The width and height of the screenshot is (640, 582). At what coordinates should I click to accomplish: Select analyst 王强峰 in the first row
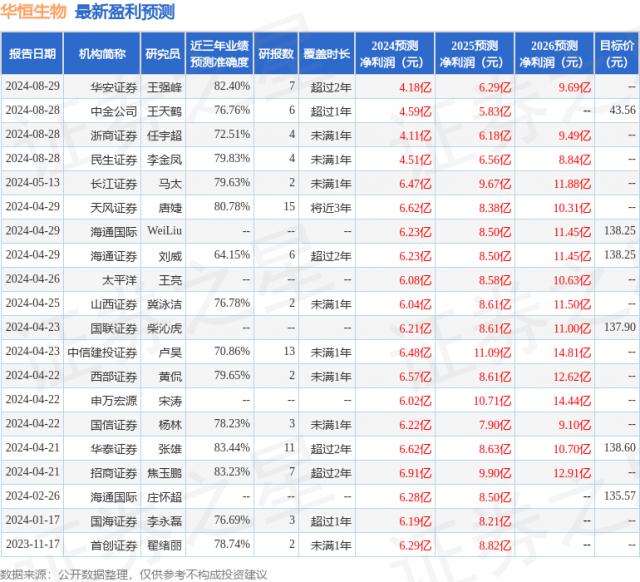tap(165, 86)
